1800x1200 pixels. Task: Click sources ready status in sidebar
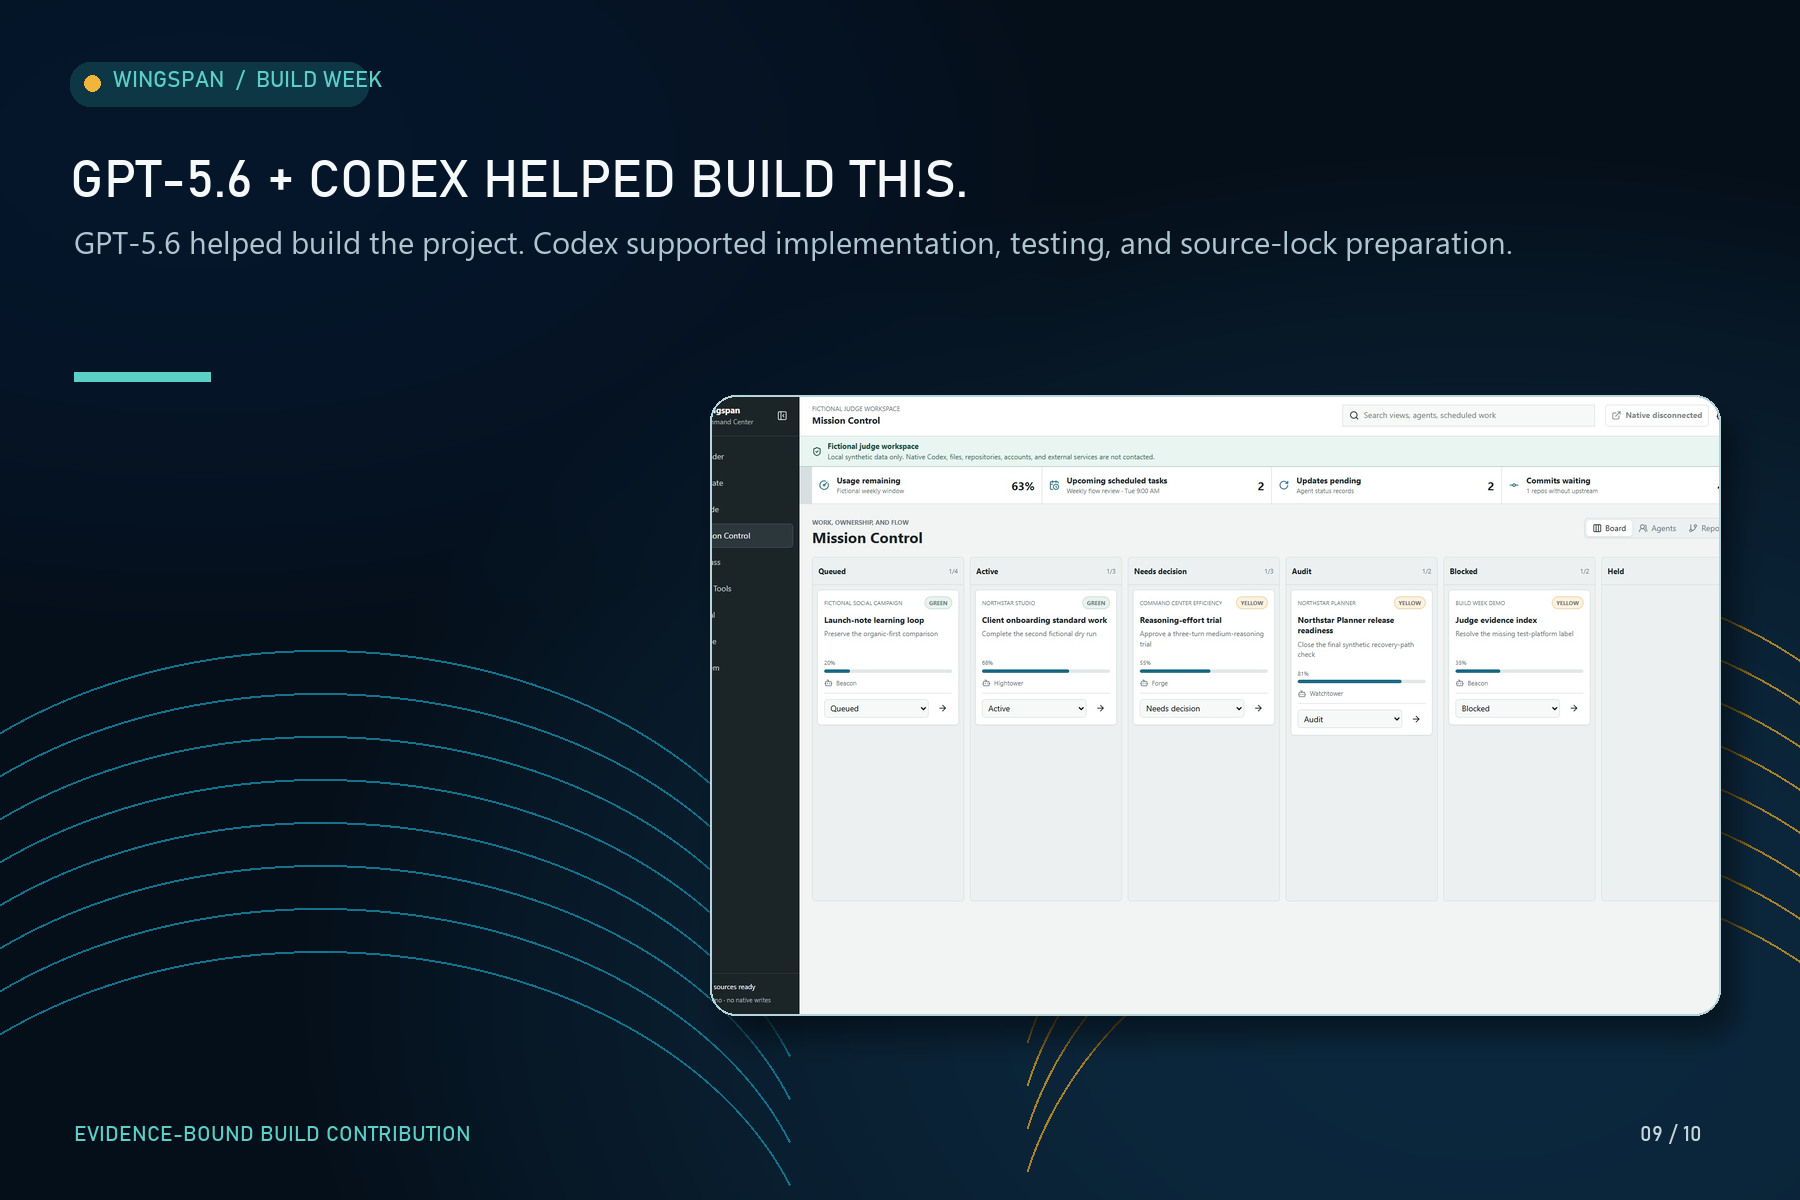735,987
